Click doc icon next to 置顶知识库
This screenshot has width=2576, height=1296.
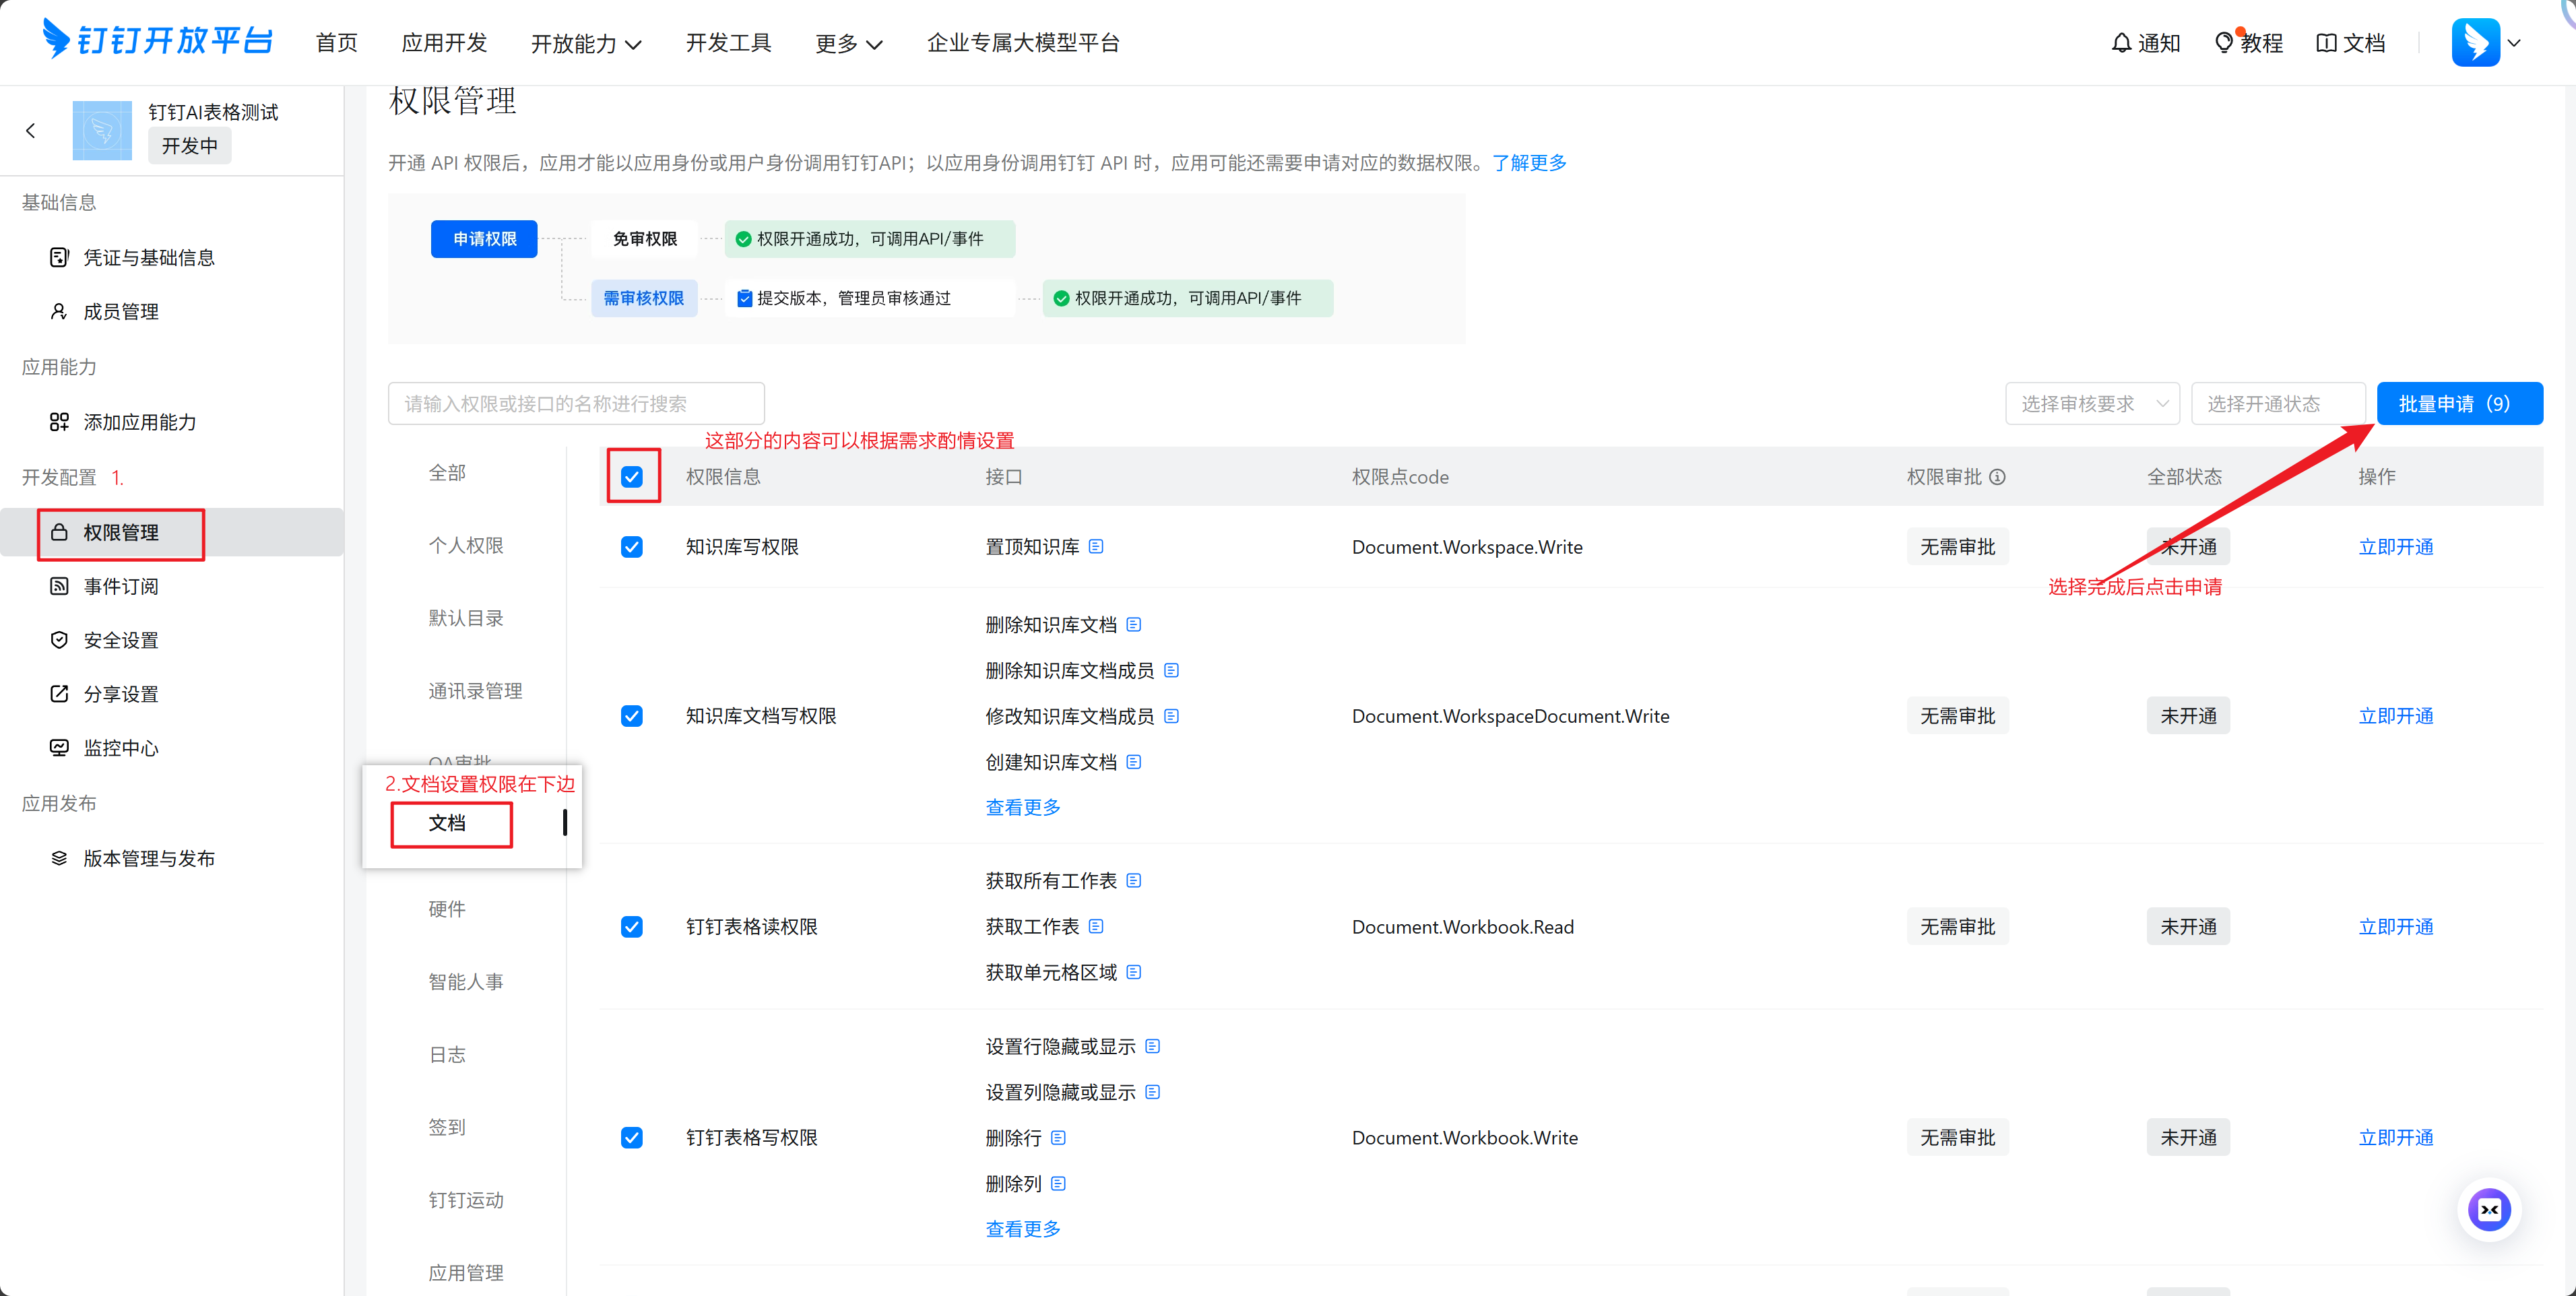click(1096, 546)
